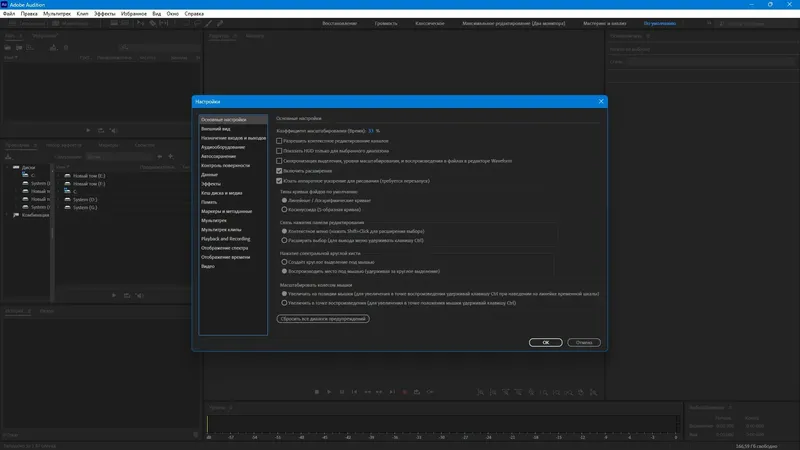Open the Файл menu
Screen dimensions: 800x450
tap(9, 14)
